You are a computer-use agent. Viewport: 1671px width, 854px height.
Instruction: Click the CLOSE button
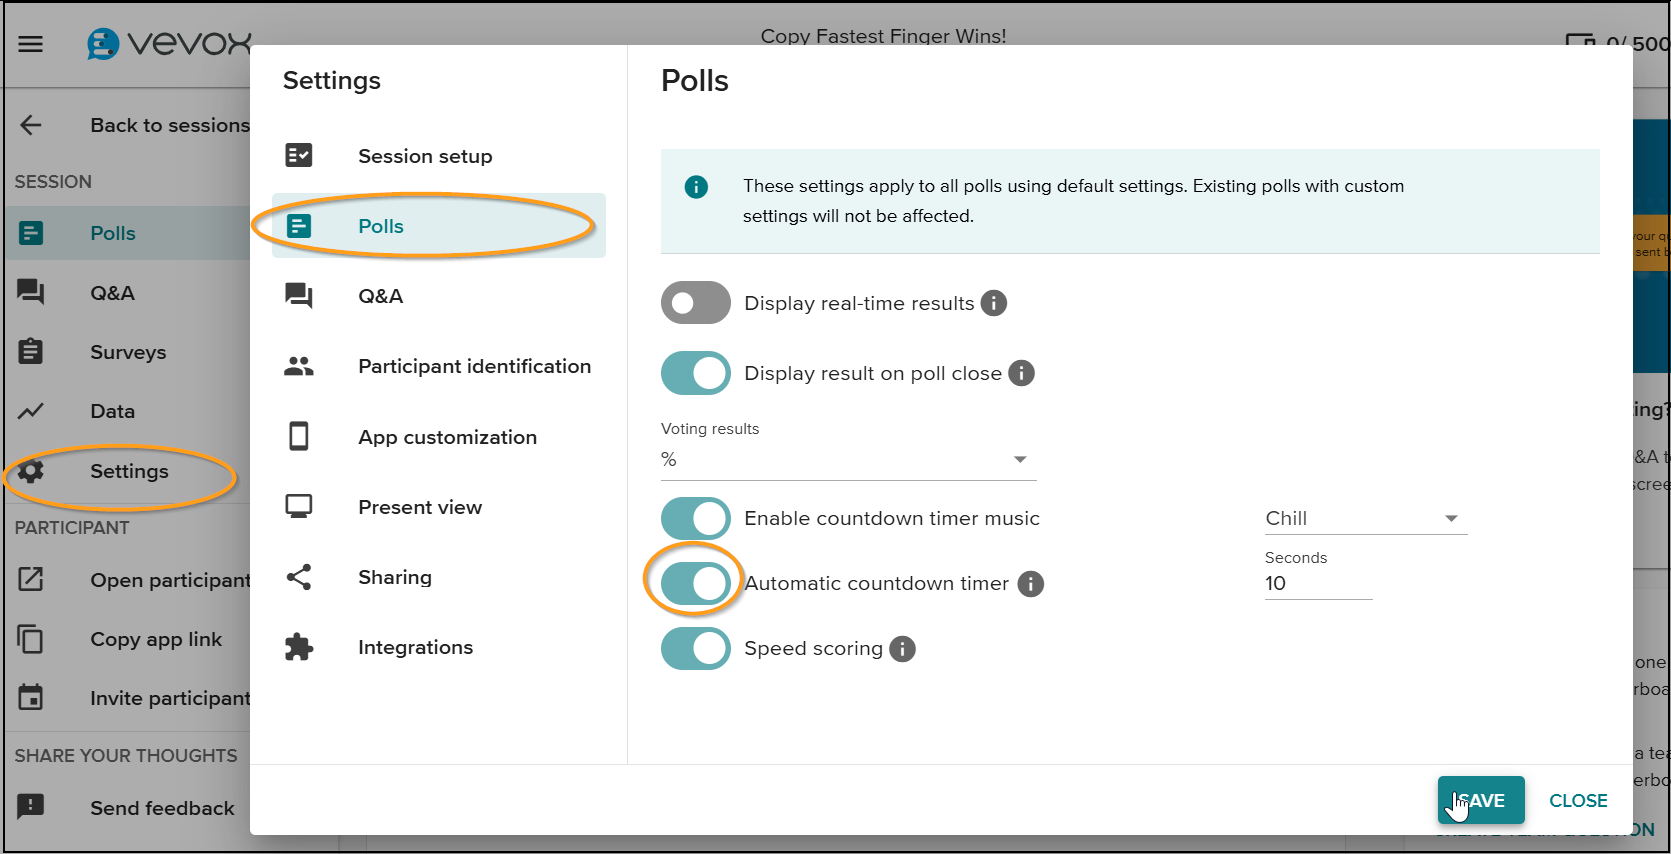[1578, 800]
